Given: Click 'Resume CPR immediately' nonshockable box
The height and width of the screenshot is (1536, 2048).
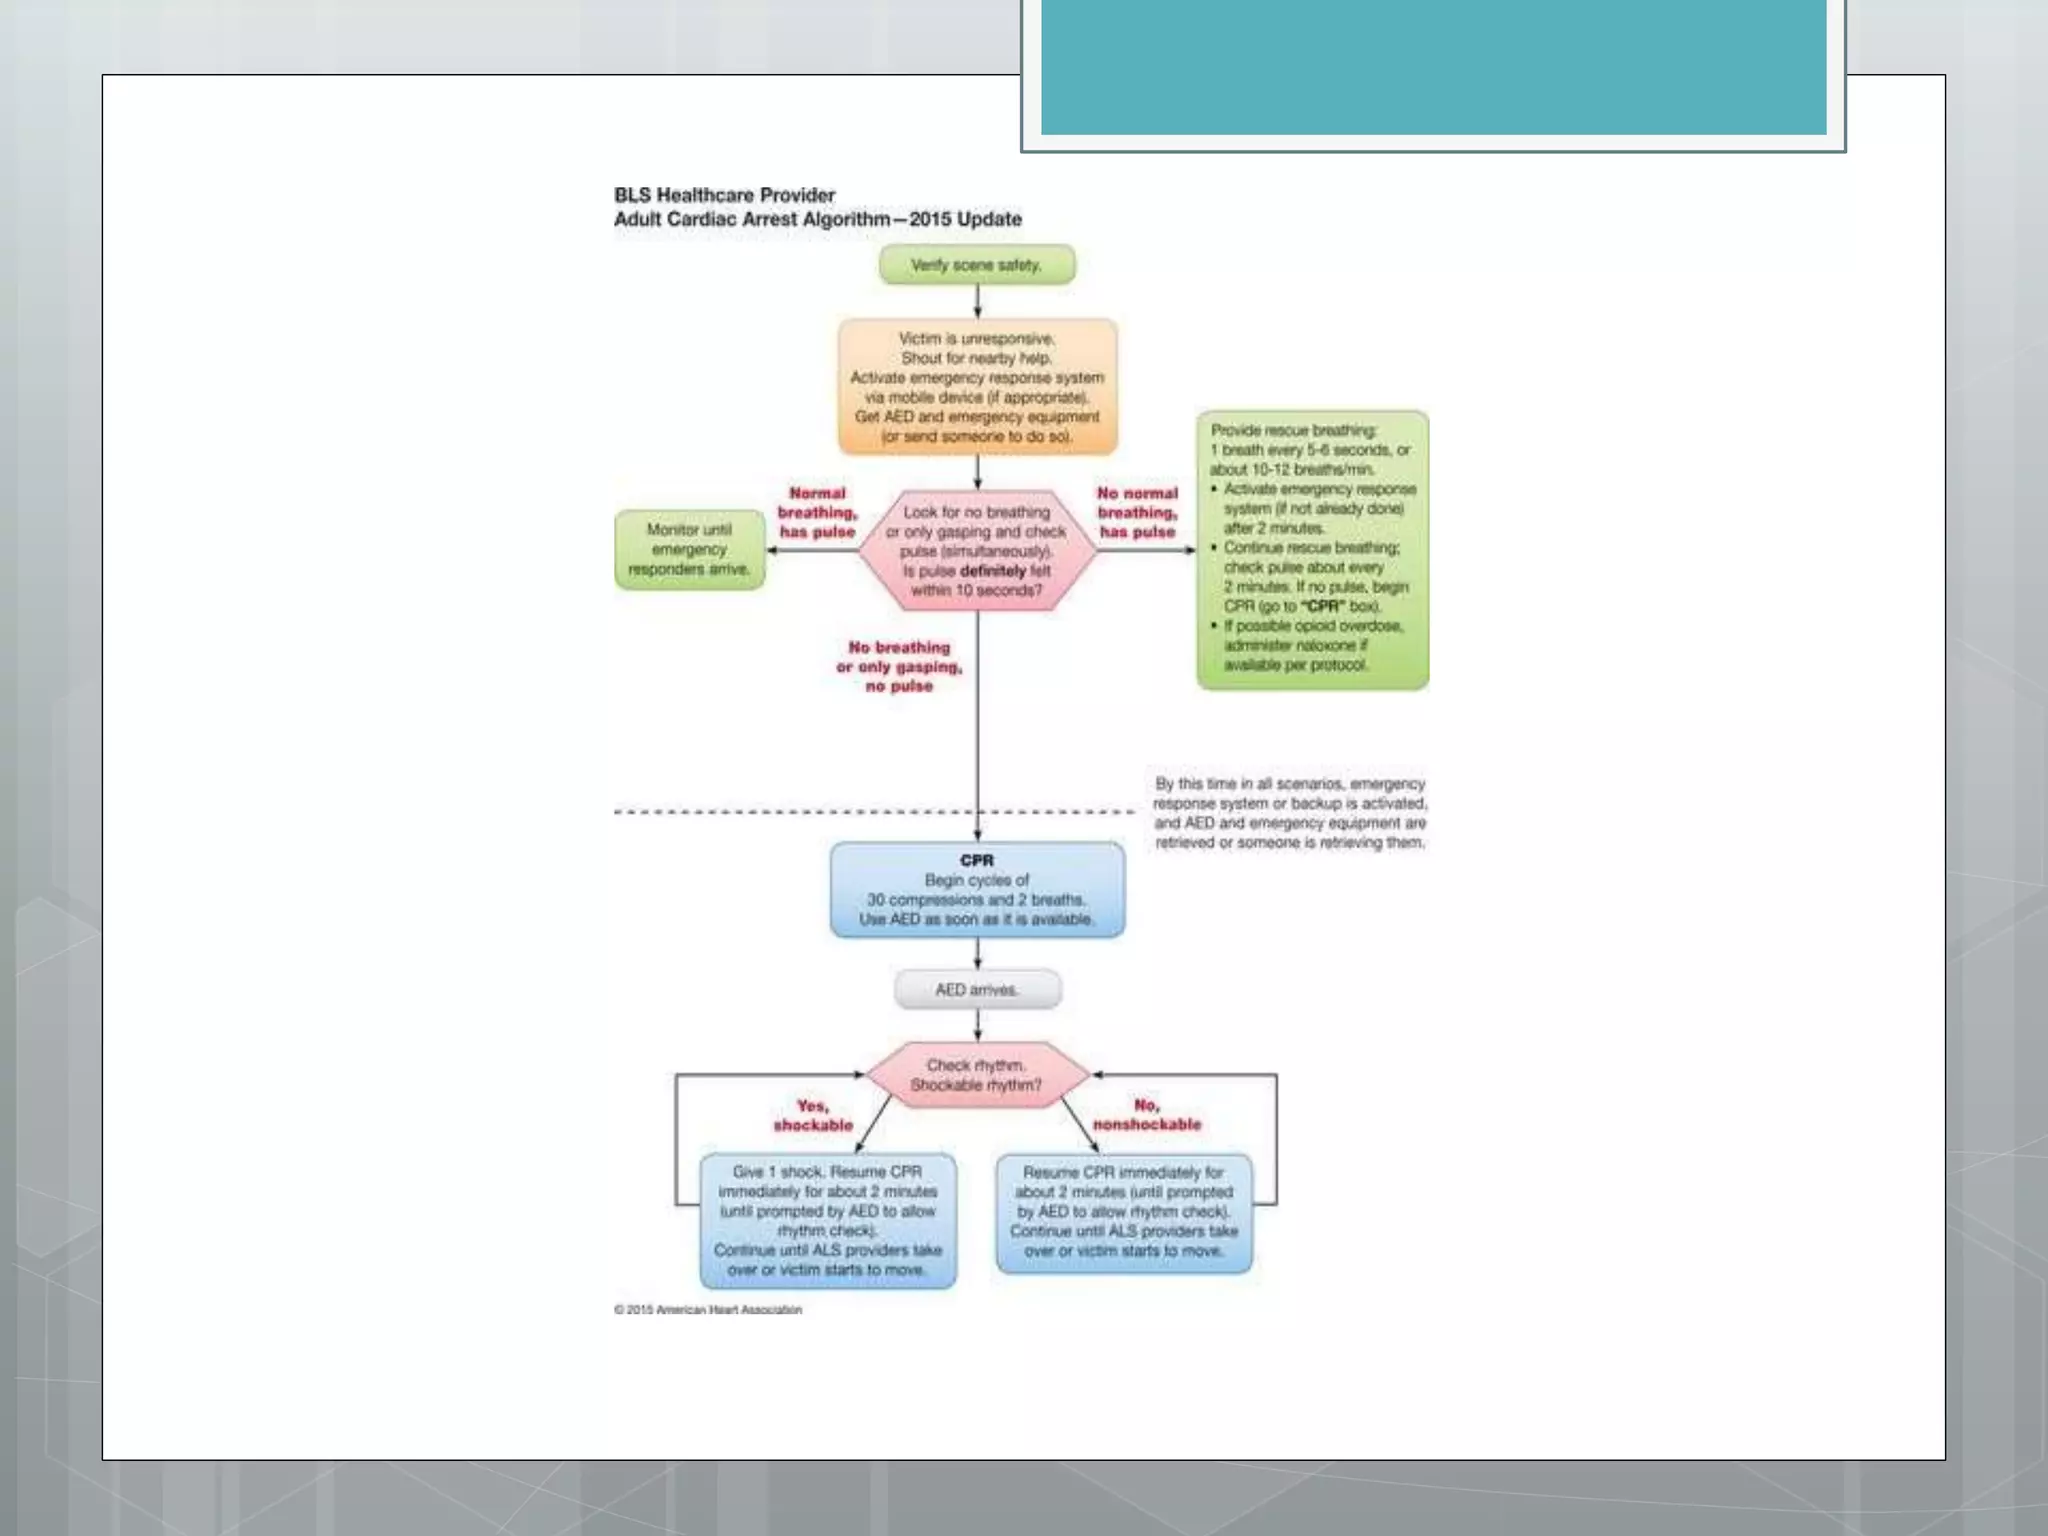Looking at the screenshot, I should 1123,1212.
